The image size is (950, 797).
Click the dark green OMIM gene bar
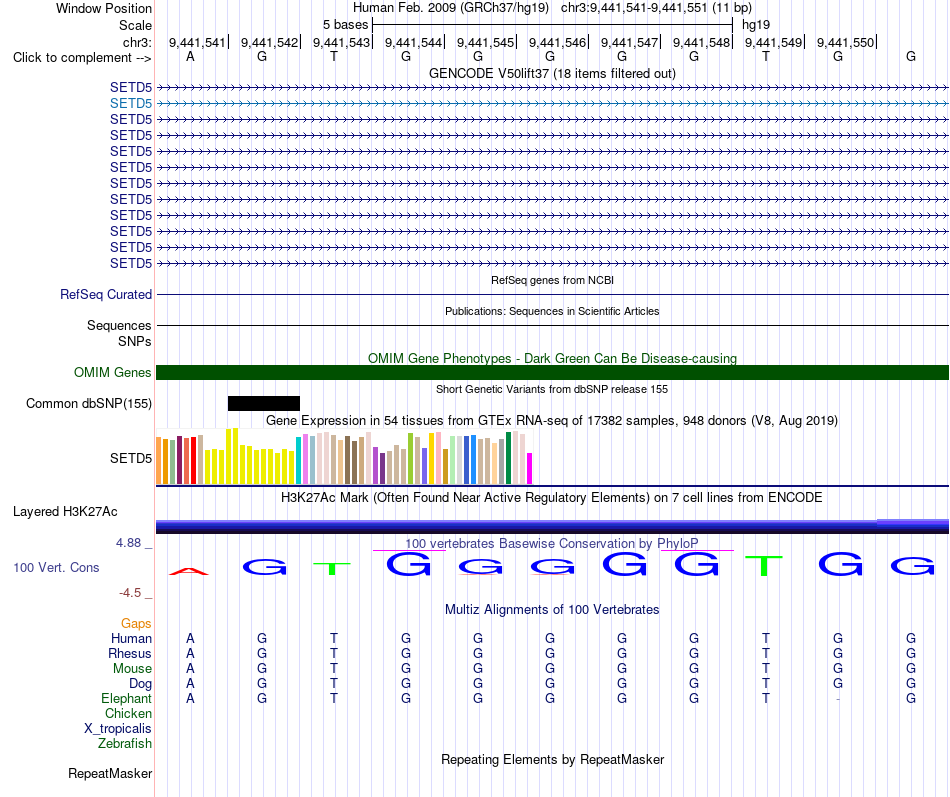[x=552, y=372]
